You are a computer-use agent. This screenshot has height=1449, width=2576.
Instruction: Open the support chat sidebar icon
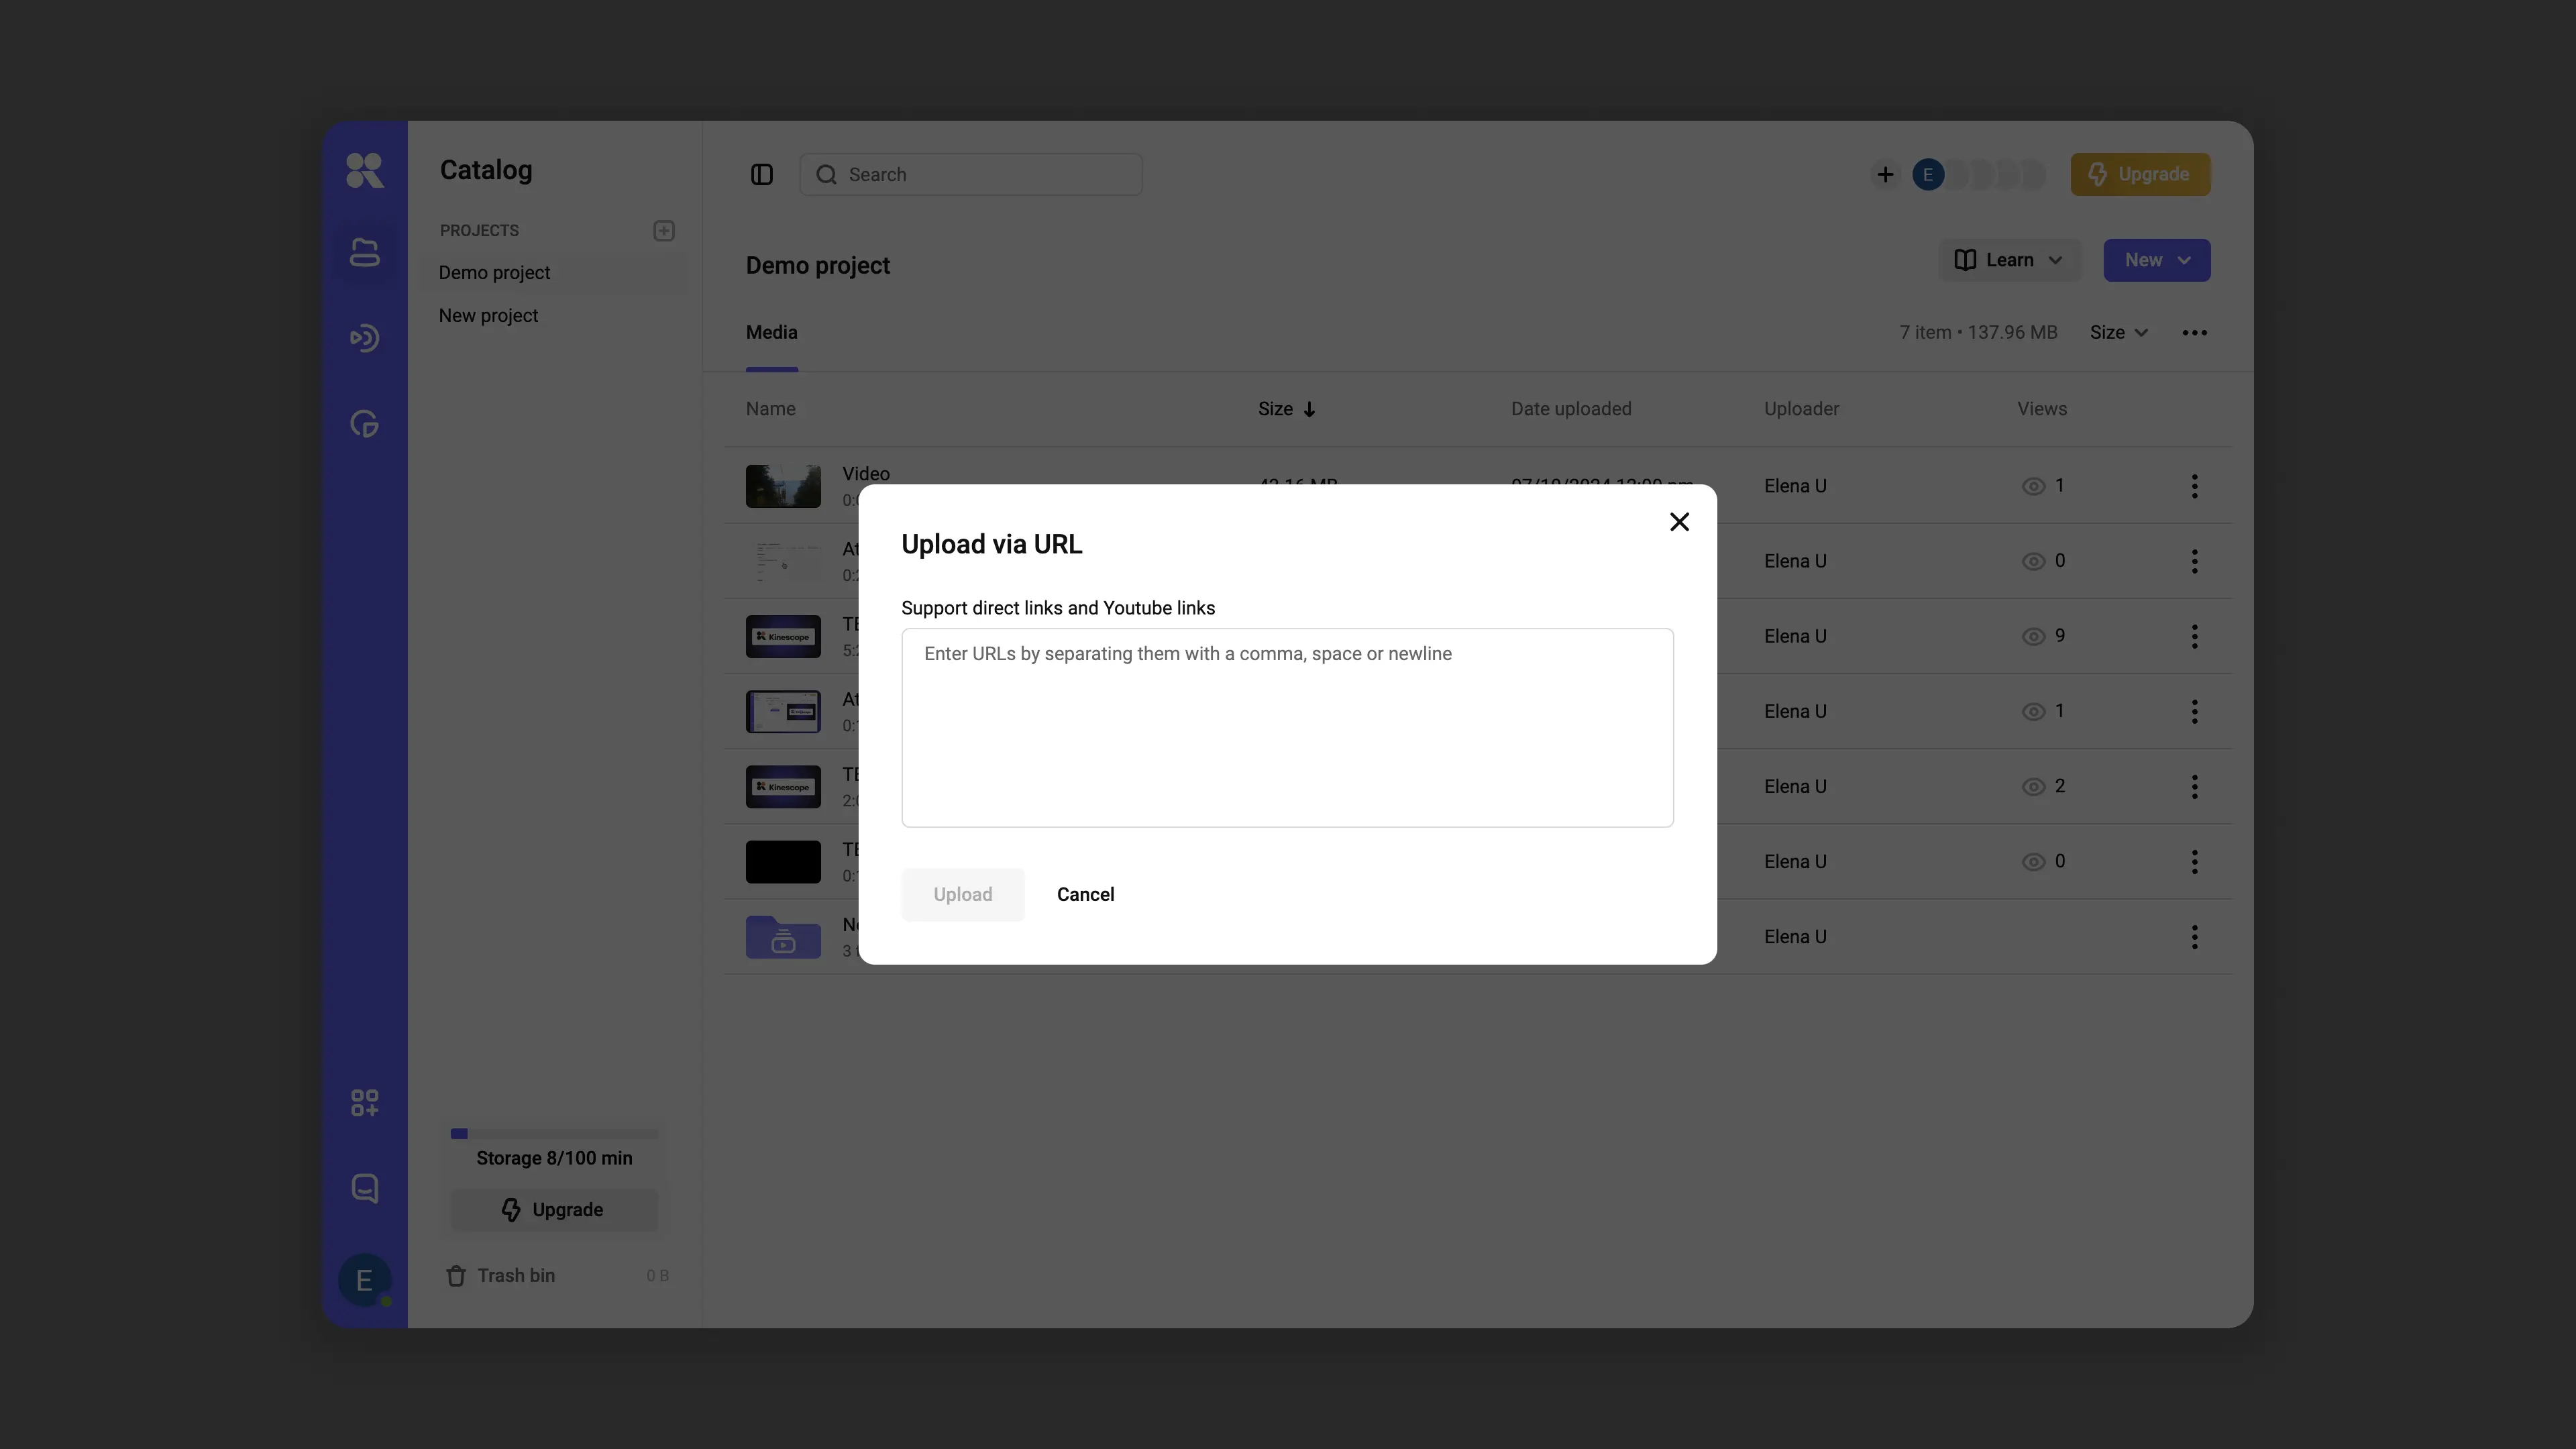pyautogui.click(x=364, y=1188)
